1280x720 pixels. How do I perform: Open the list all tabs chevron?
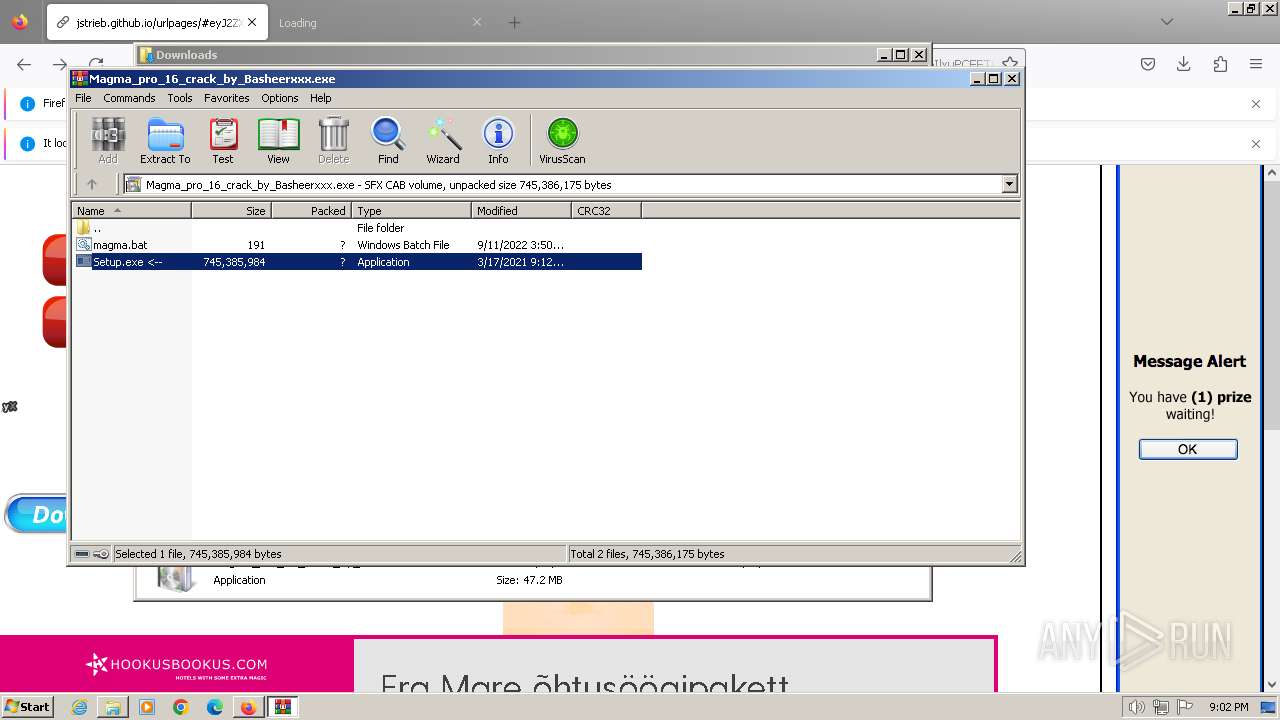1167,22
